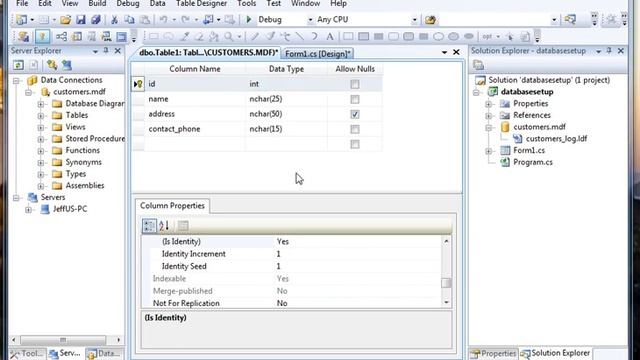Select the Stored Procedures folder
640x360 pixels.
click(95, 139)
